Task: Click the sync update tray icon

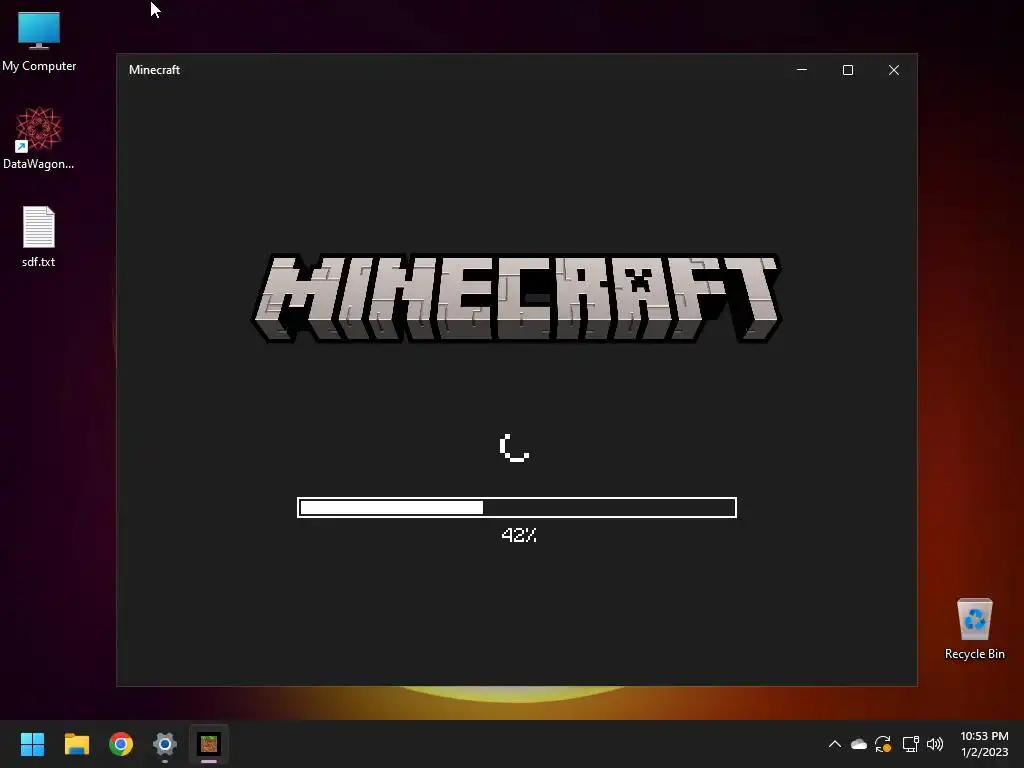Action: (883, 744)
